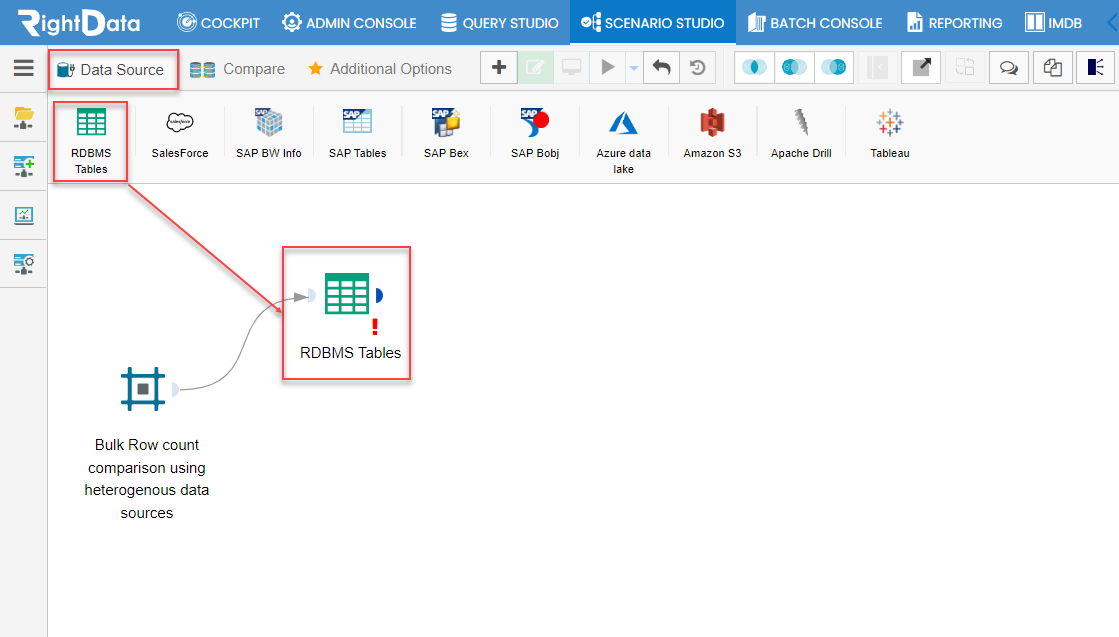Open the folder scenarios icon in sidebar
1119x637 pixels.
(x=24, y=118)
